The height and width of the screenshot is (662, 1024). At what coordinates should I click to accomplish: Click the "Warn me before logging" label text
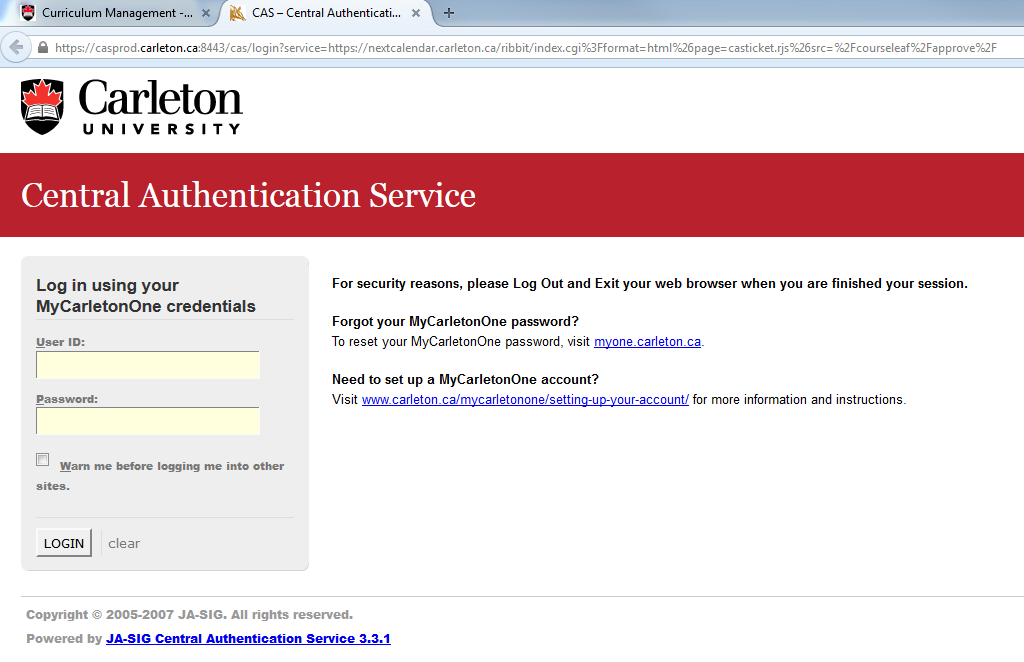[171, 466]
